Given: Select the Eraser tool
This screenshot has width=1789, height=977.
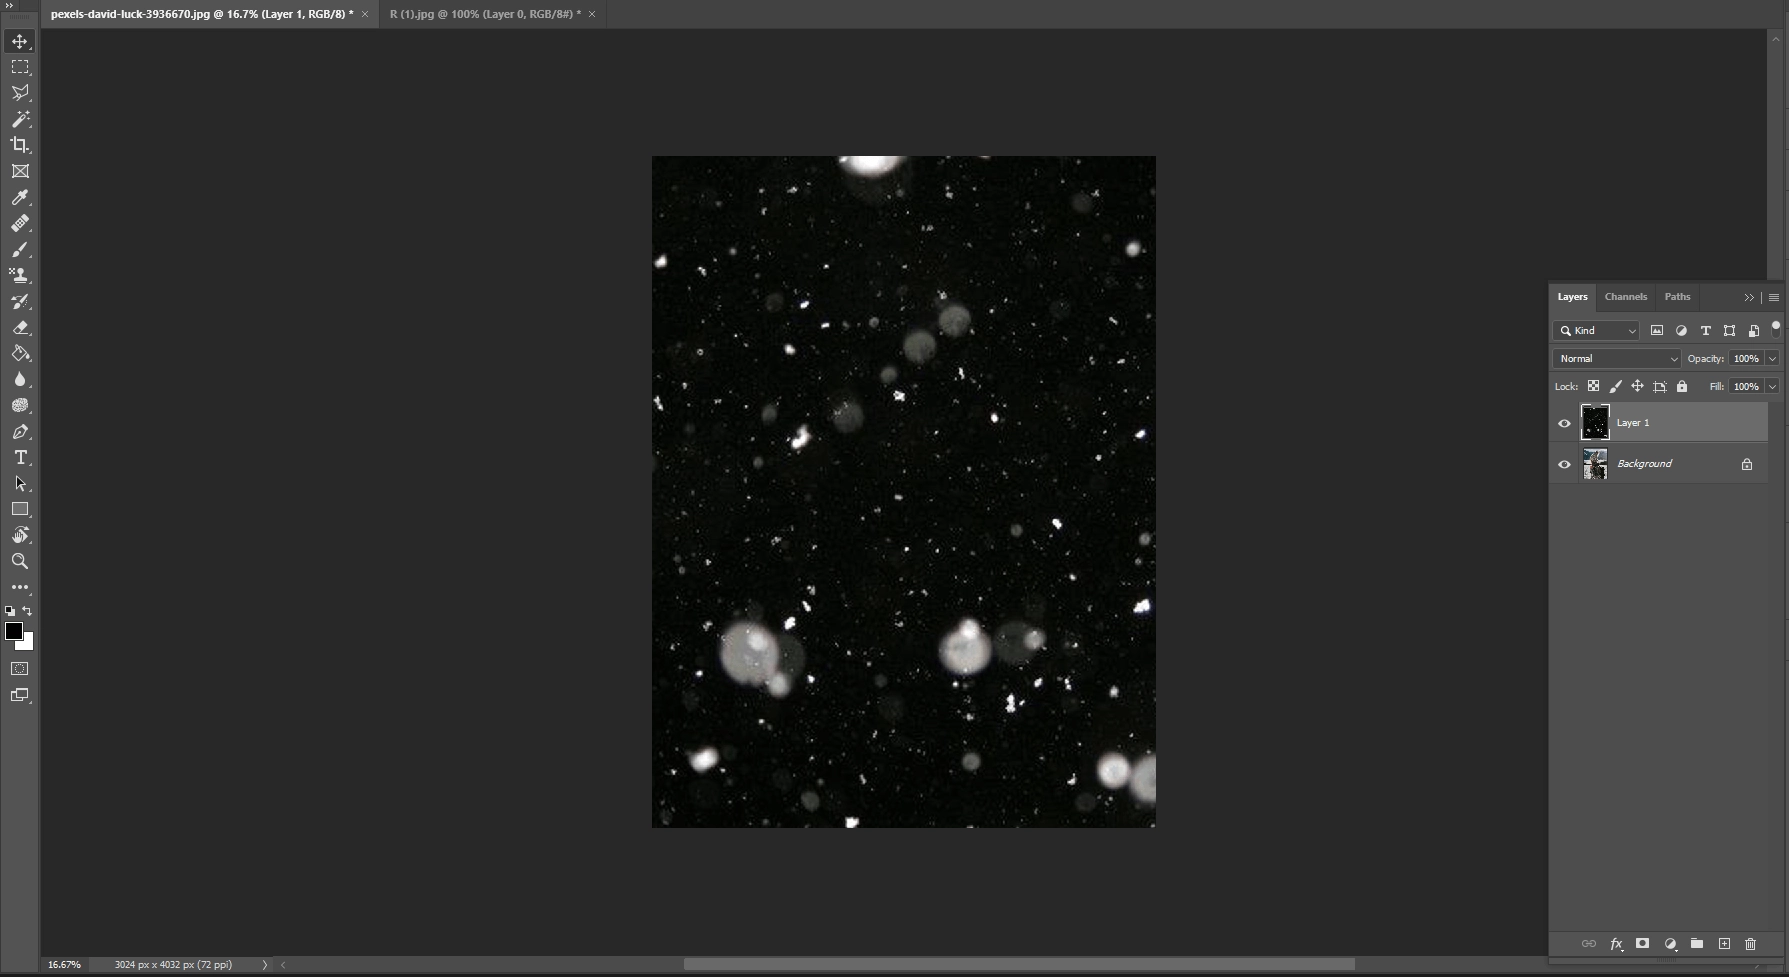Looking at the screenshot, I should pyautogui.click(x=20, y=327).
